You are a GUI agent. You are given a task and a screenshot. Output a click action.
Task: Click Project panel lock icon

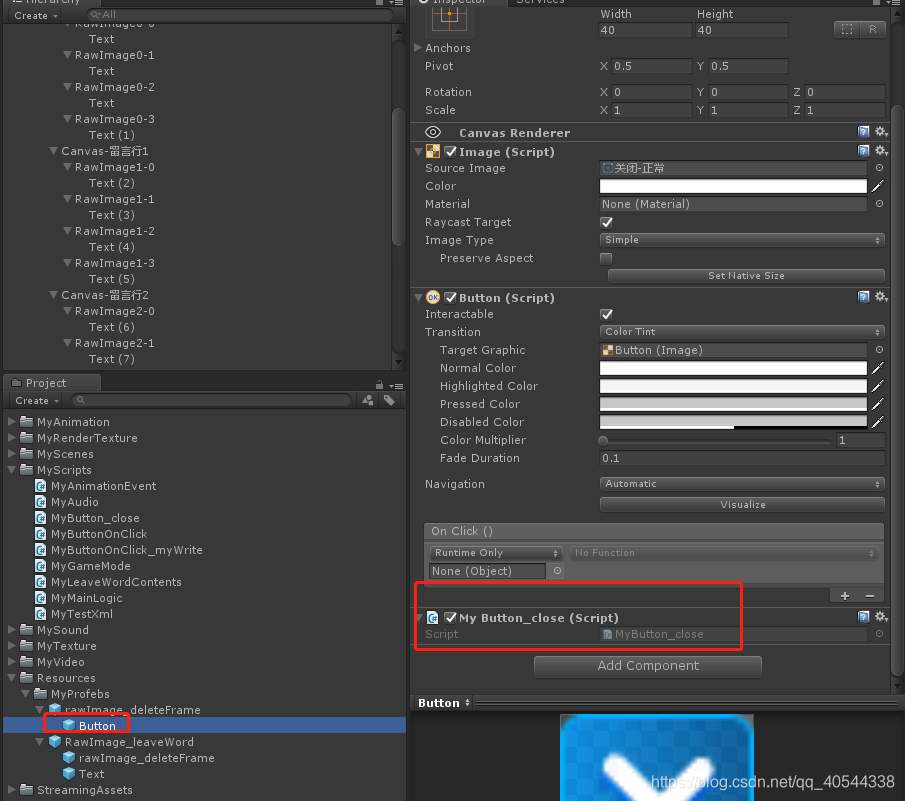point(379,385)
